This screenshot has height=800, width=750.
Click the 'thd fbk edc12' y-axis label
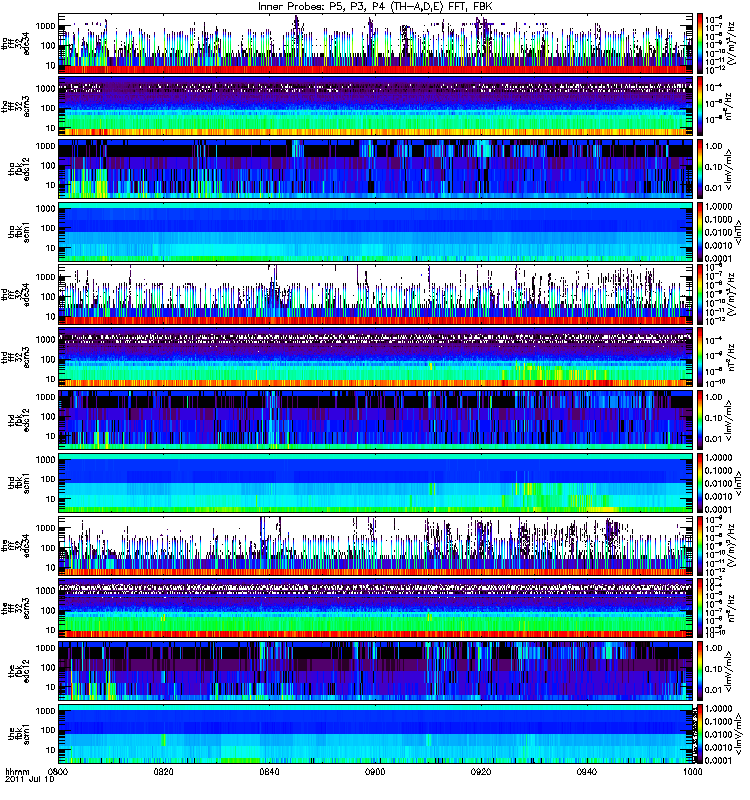(19, 420)
